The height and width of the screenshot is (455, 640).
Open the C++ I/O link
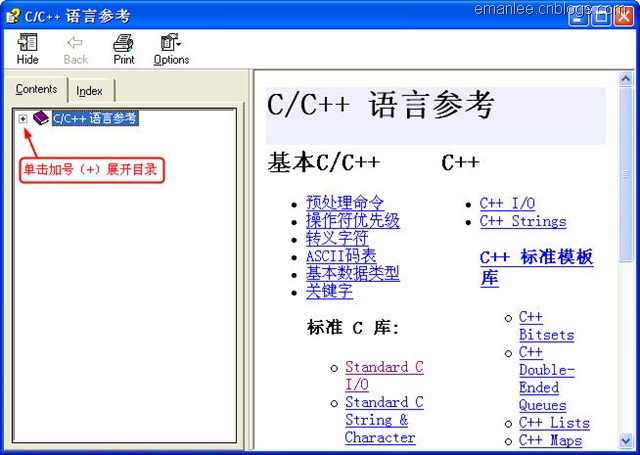point(507,203)
